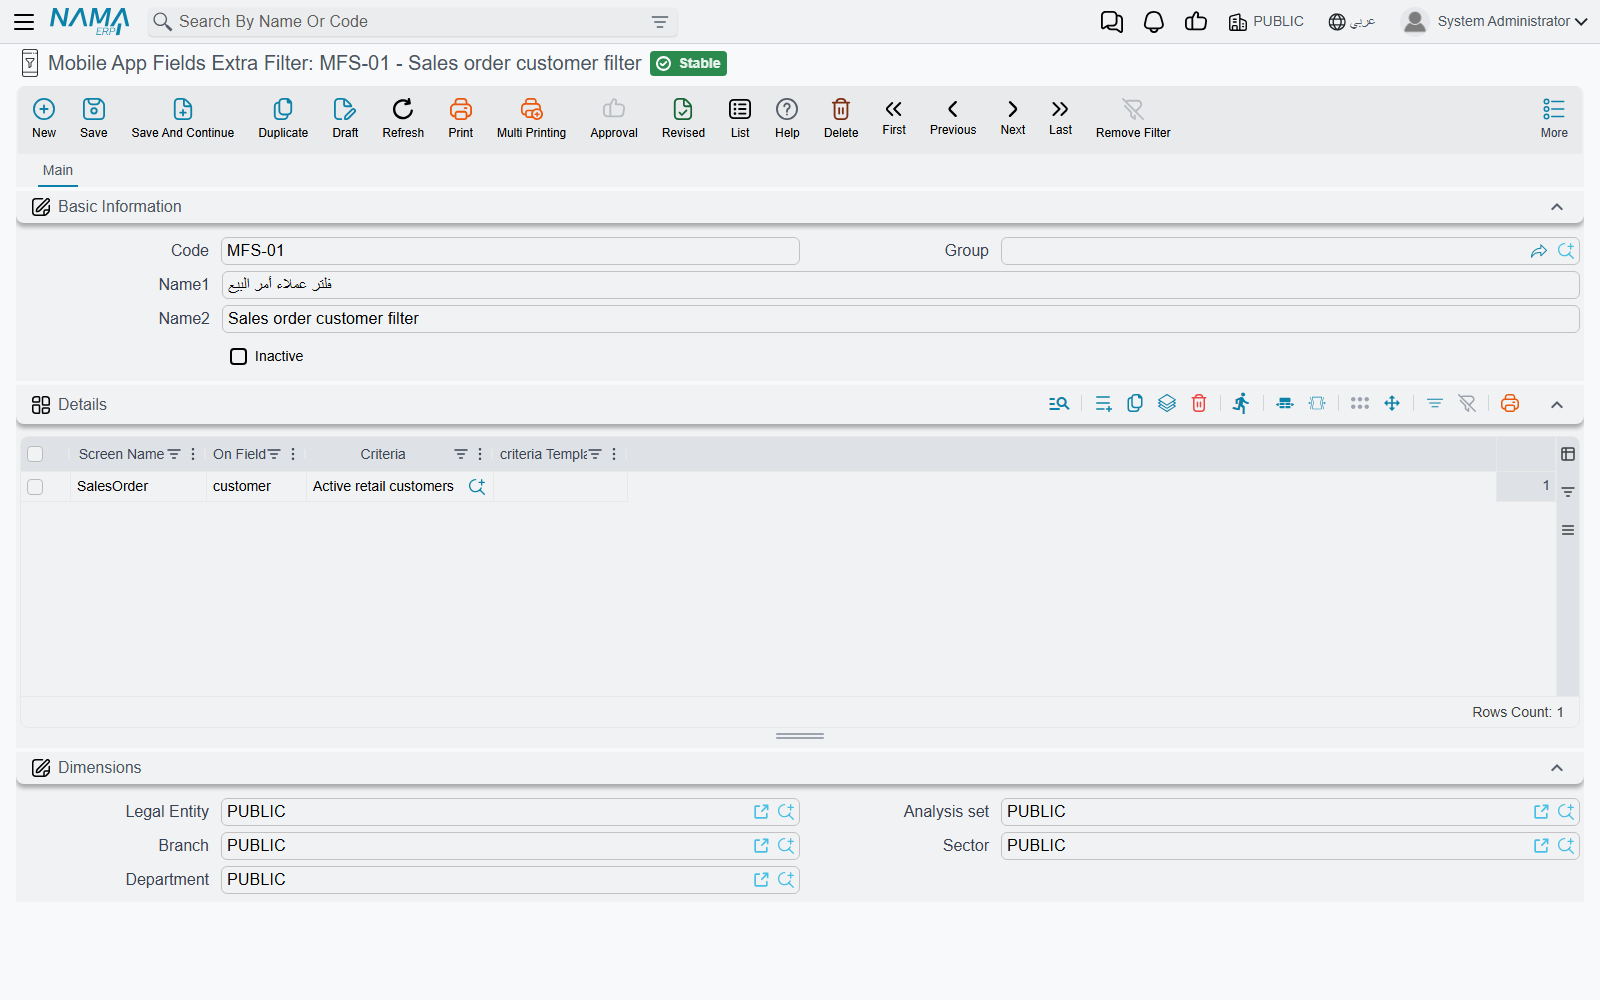Click the PUBLIC entity button
This screenshot has height=1000, width=1600.
(1266, 22)
